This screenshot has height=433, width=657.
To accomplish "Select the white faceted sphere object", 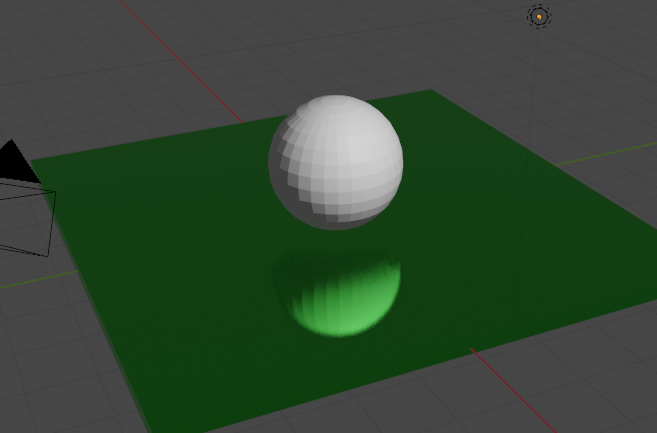I will pos(336,162).
